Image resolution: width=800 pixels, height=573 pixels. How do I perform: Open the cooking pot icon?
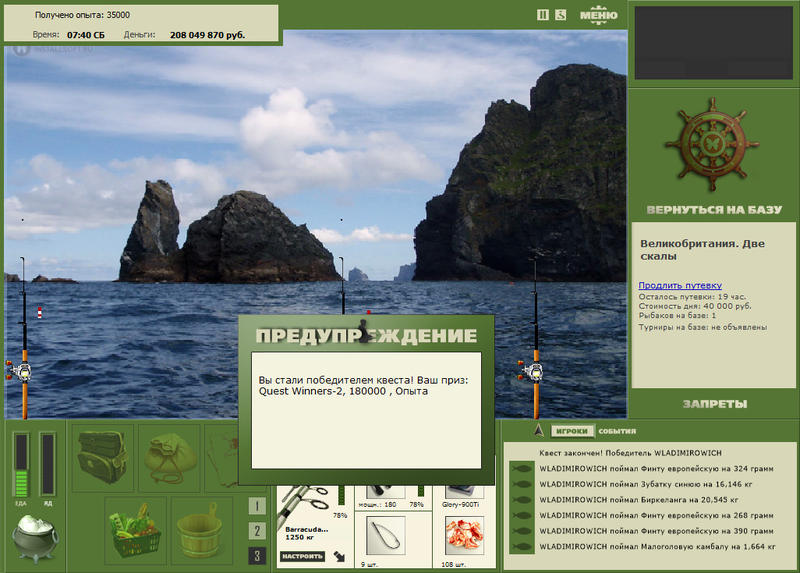tap(35, 538)
